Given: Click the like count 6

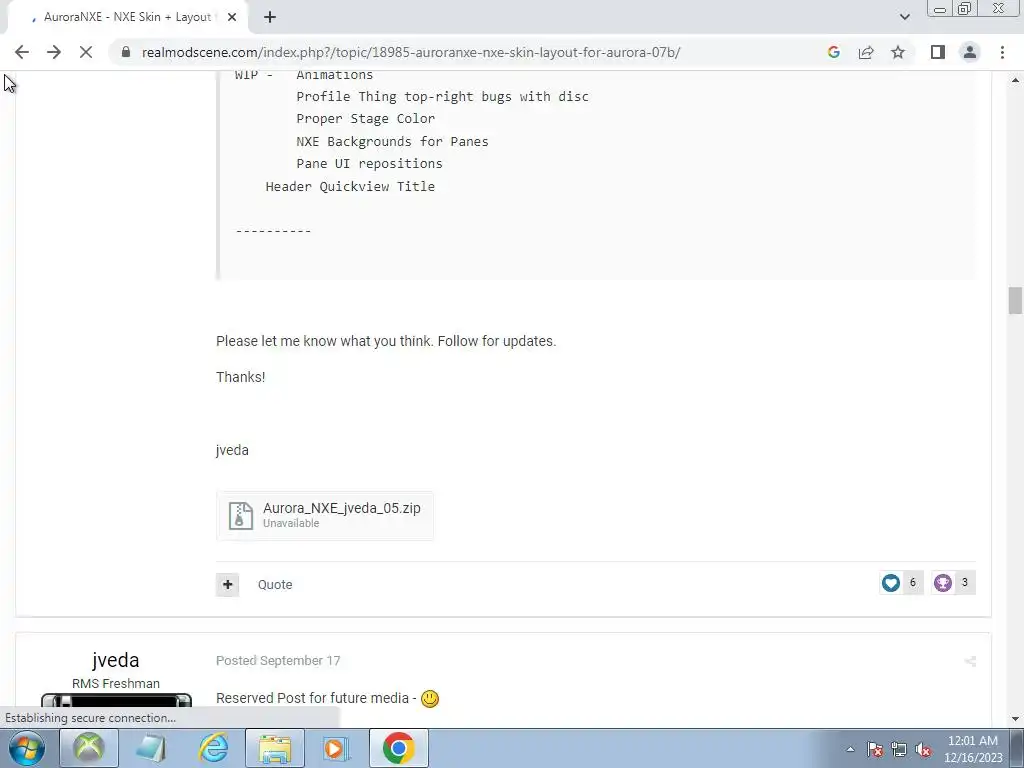Looking at the screenshot, I should click(912, 582).
